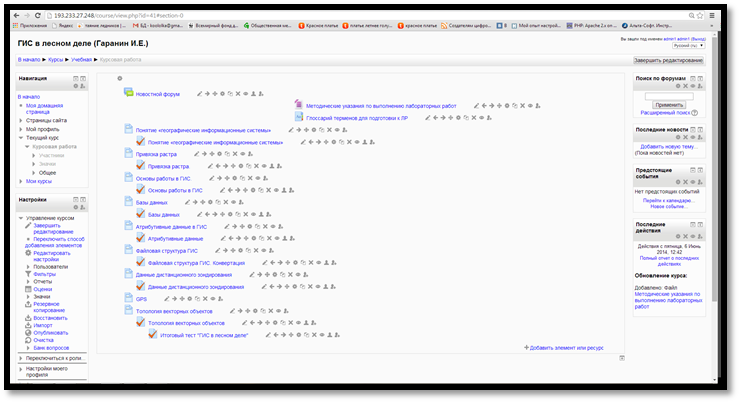Click the rename pencil icon beside Новостной форум
The image size is (740, 403).
[x=200, y=94]
